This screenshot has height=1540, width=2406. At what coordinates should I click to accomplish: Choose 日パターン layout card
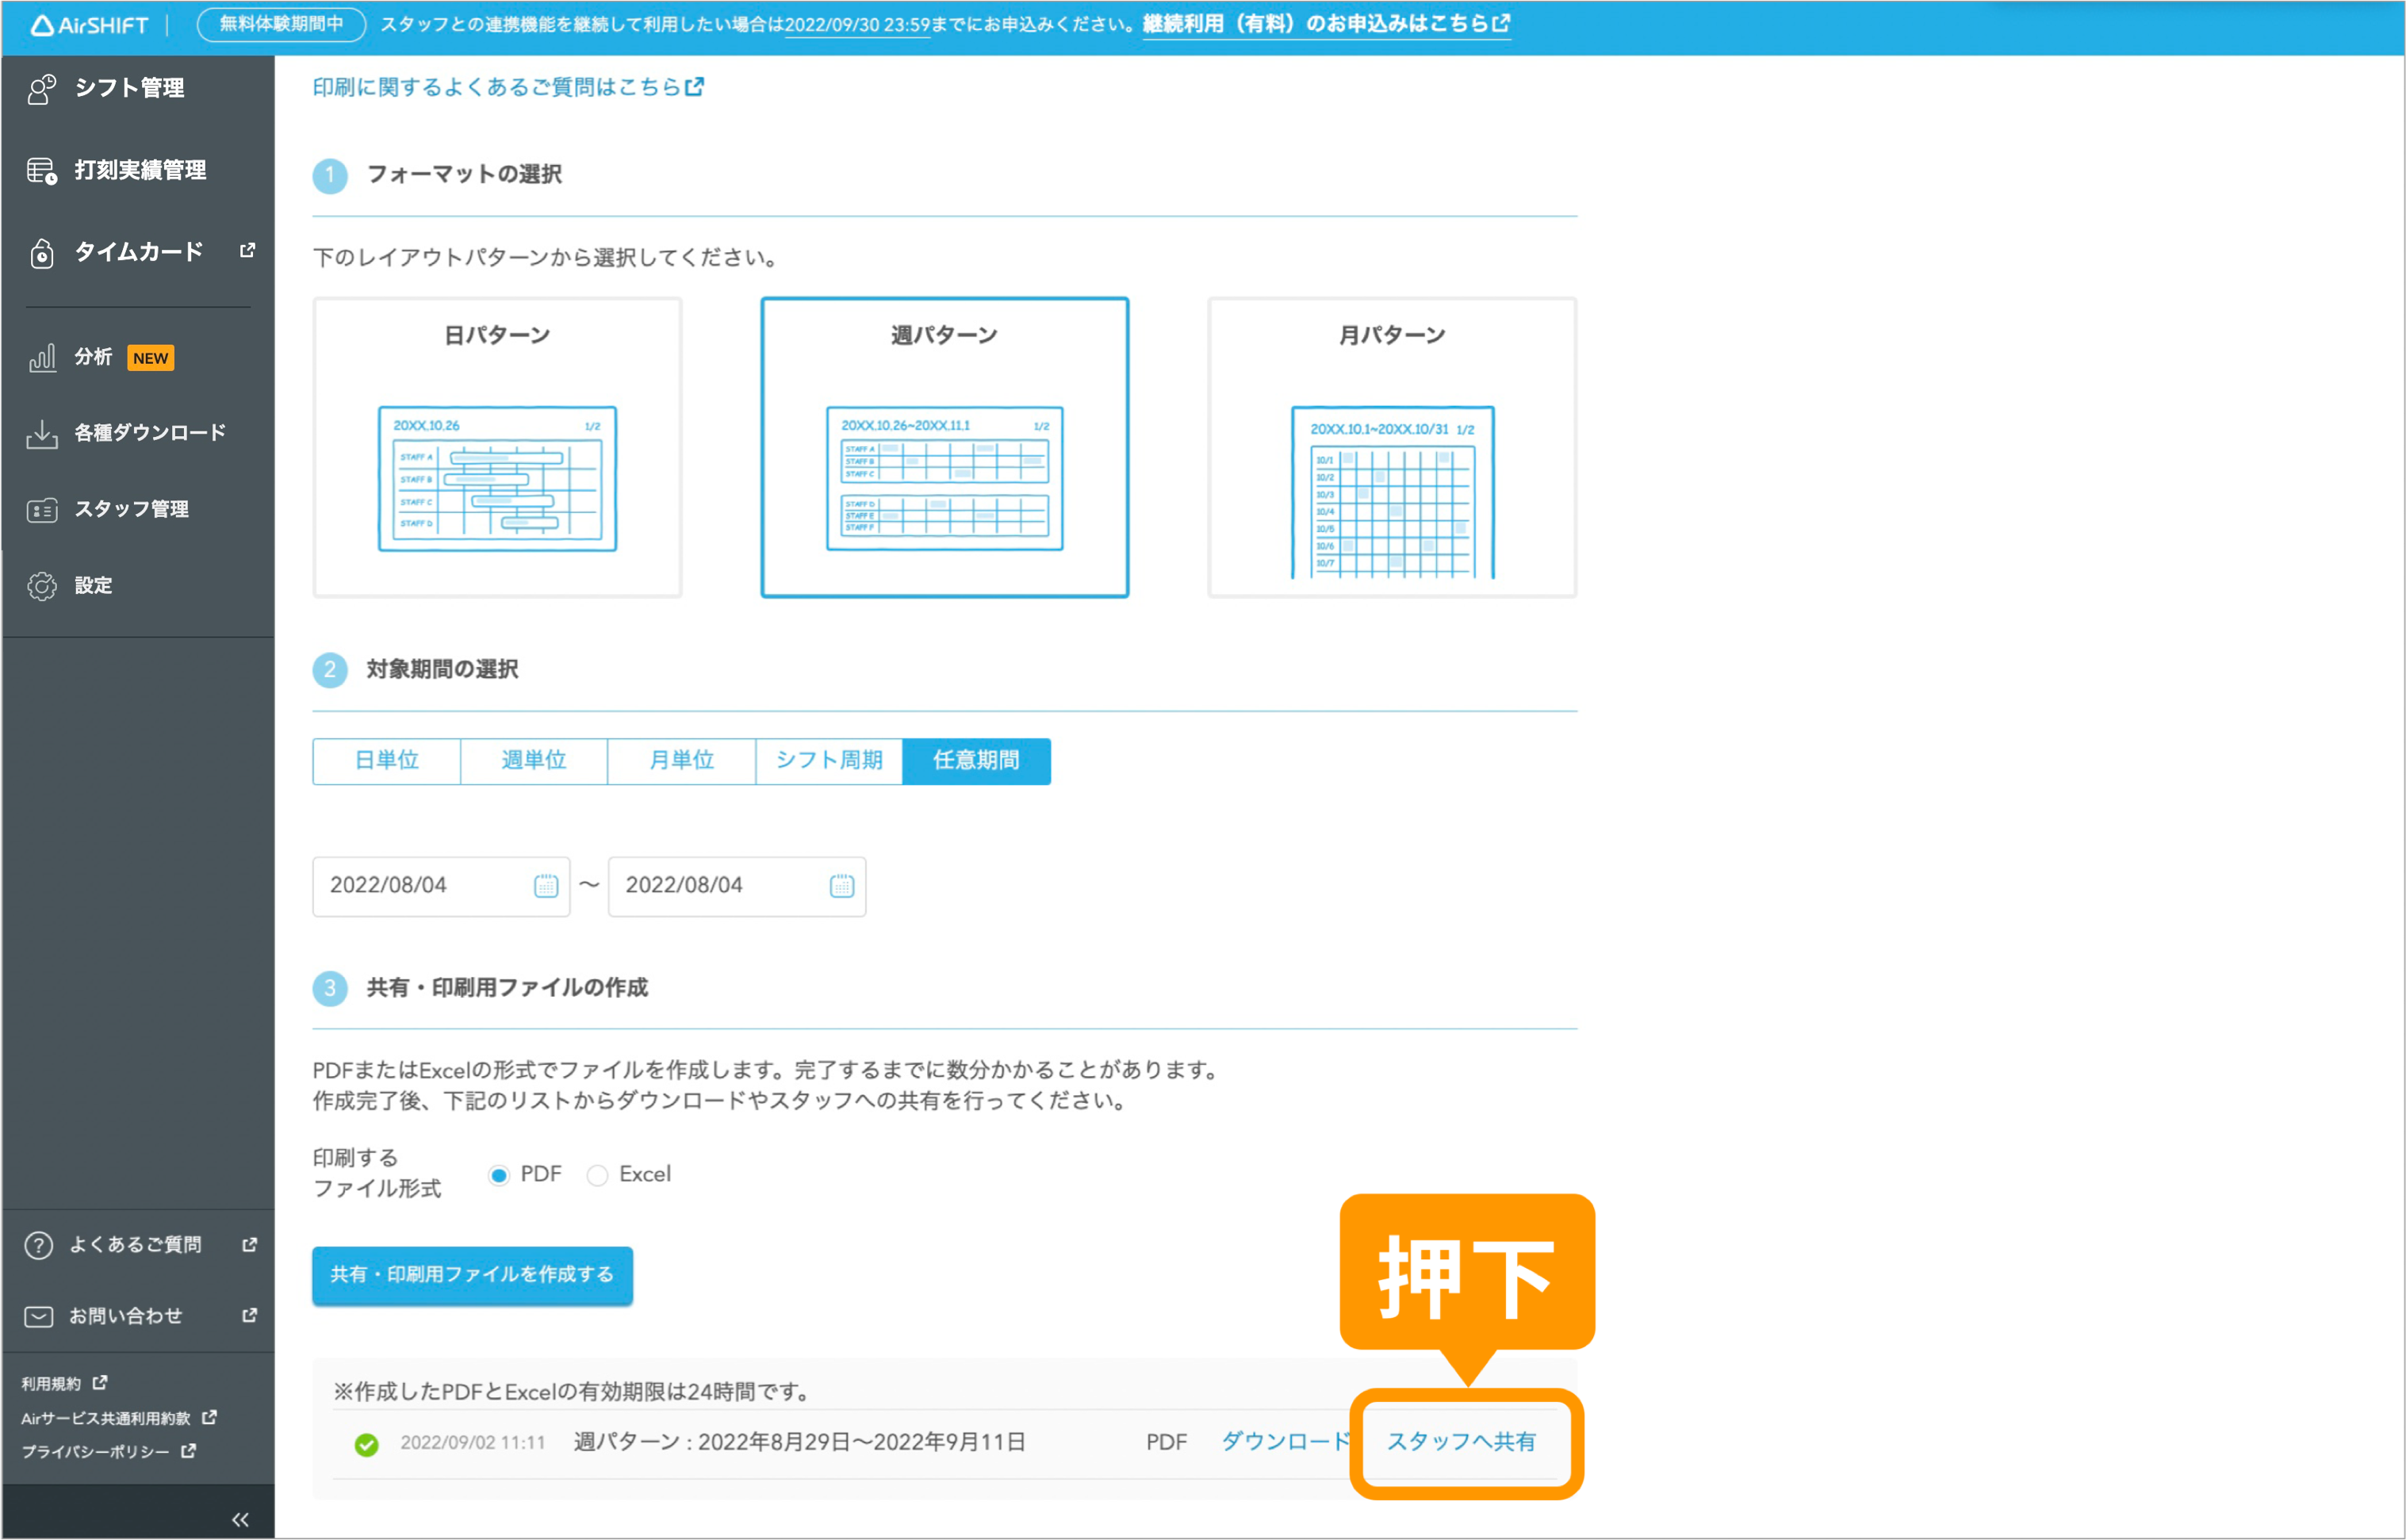[x=497, y=447]
